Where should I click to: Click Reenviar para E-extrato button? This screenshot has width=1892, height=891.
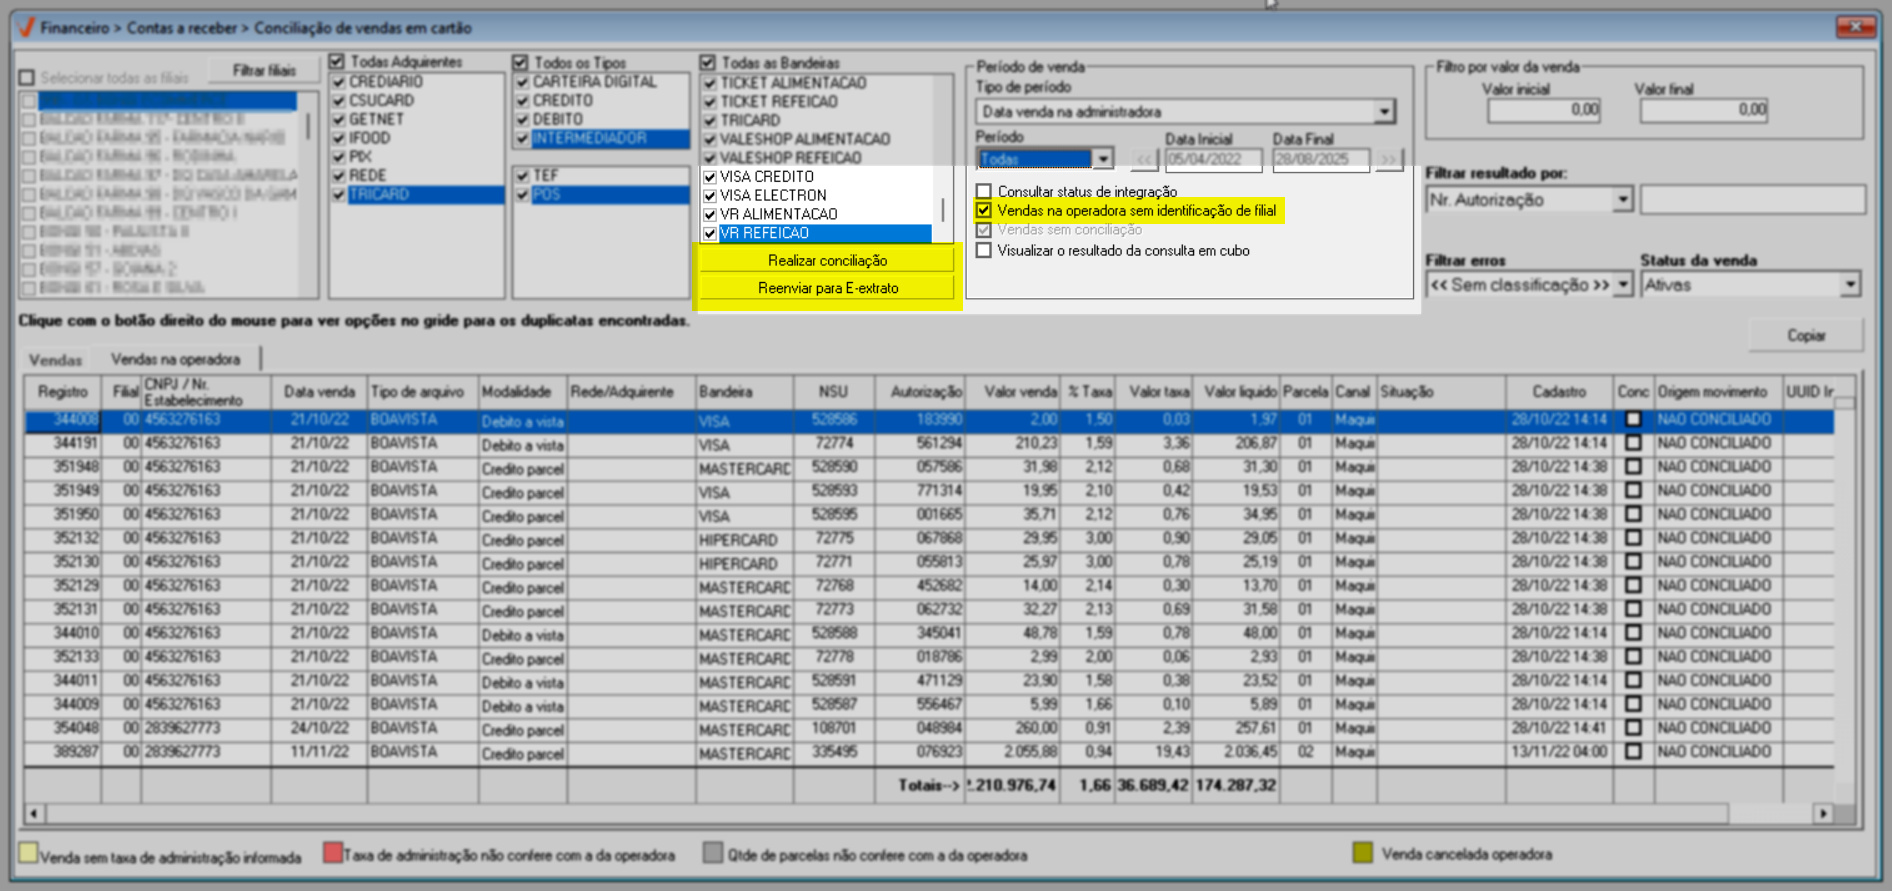(827, 288)
